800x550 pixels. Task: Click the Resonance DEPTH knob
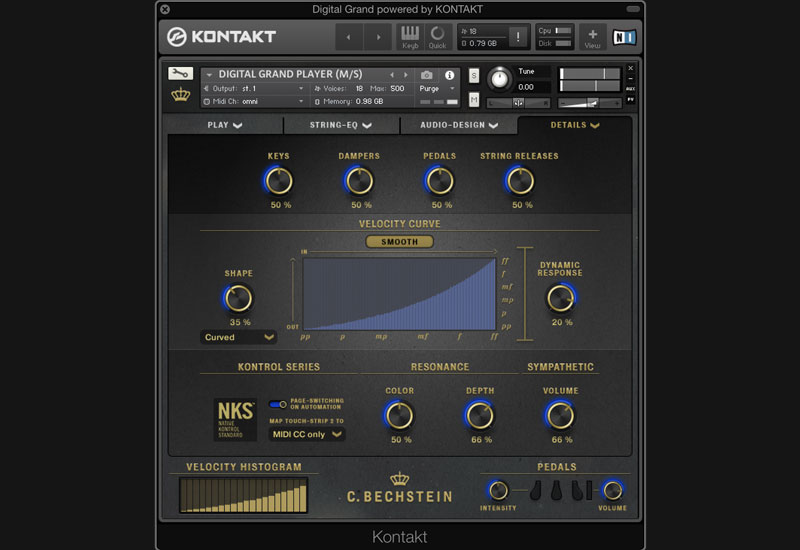click(x=480, y=415)
